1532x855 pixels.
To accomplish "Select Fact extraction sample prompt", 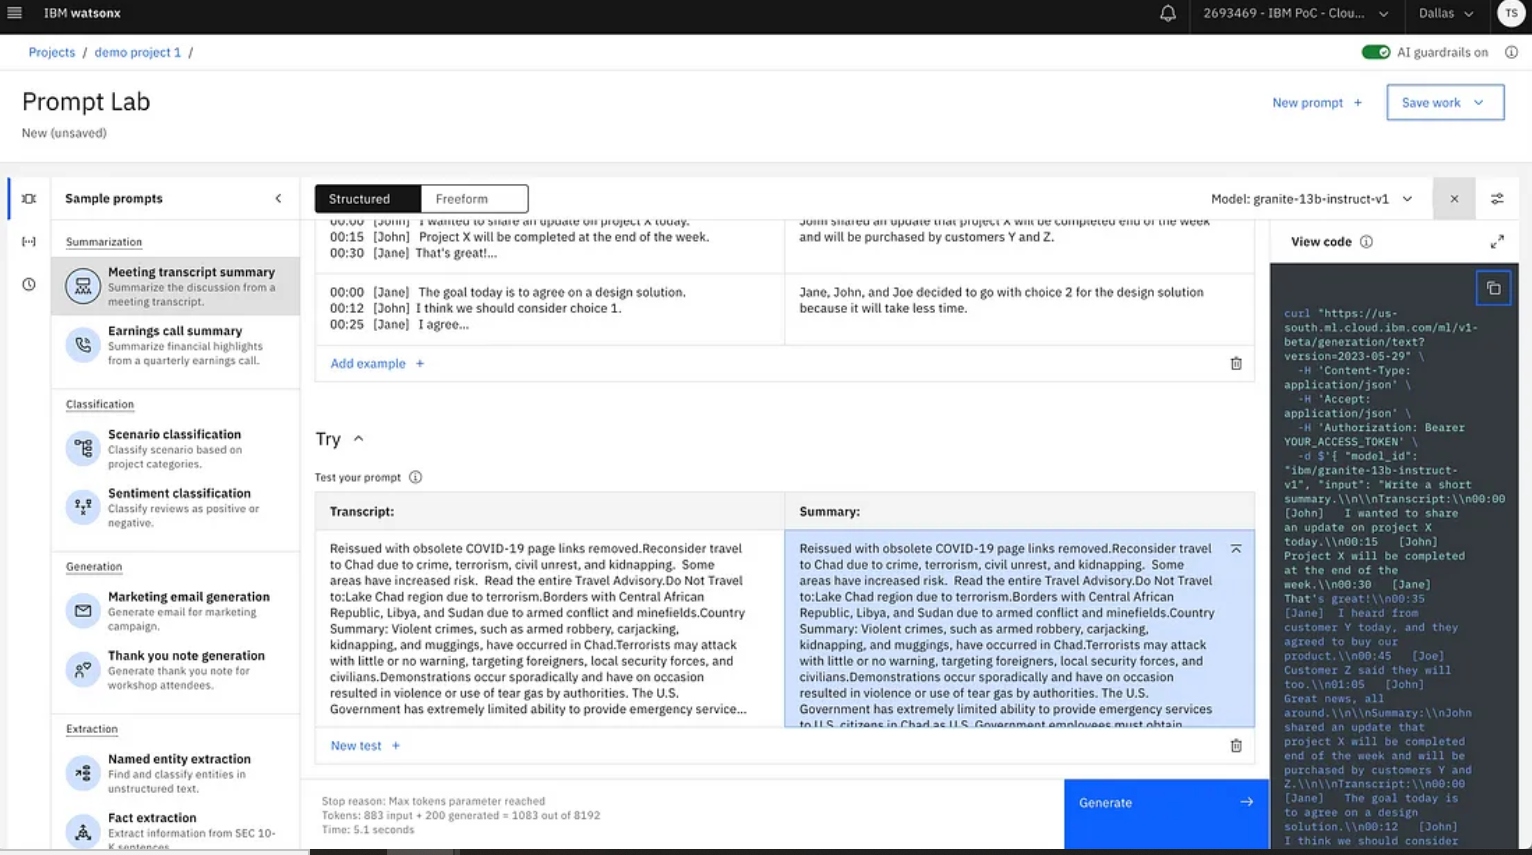I will (175, 831).
